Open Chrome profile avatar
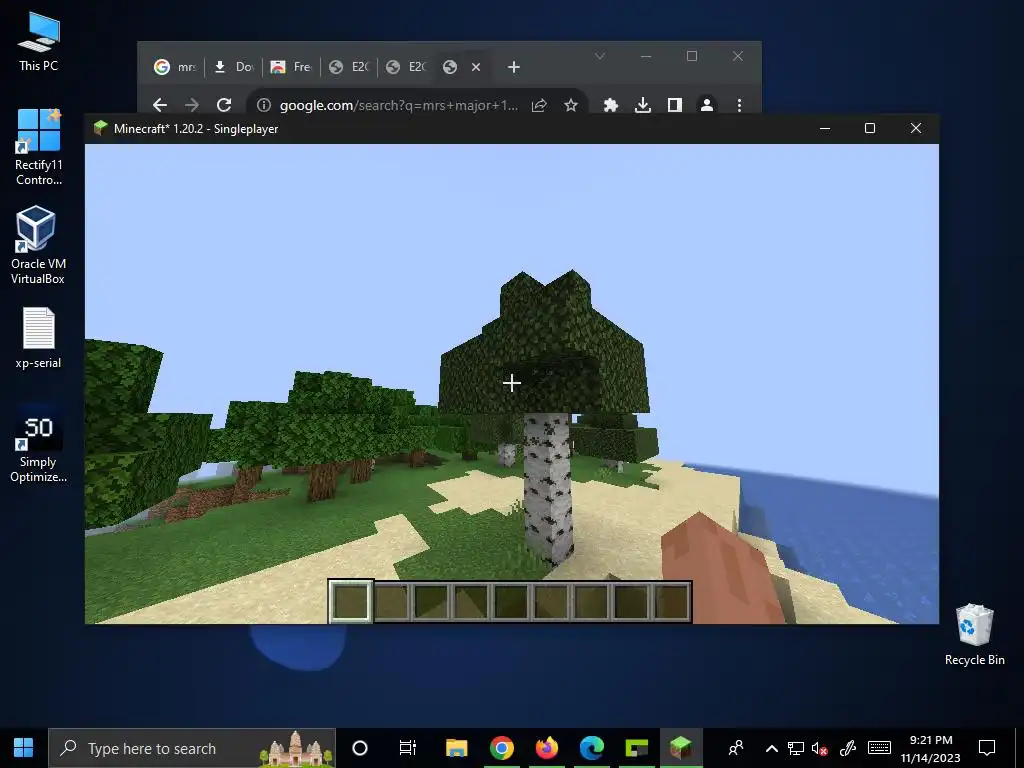The width and height of the screenshot is (1024, 768). tap(707, 105)
